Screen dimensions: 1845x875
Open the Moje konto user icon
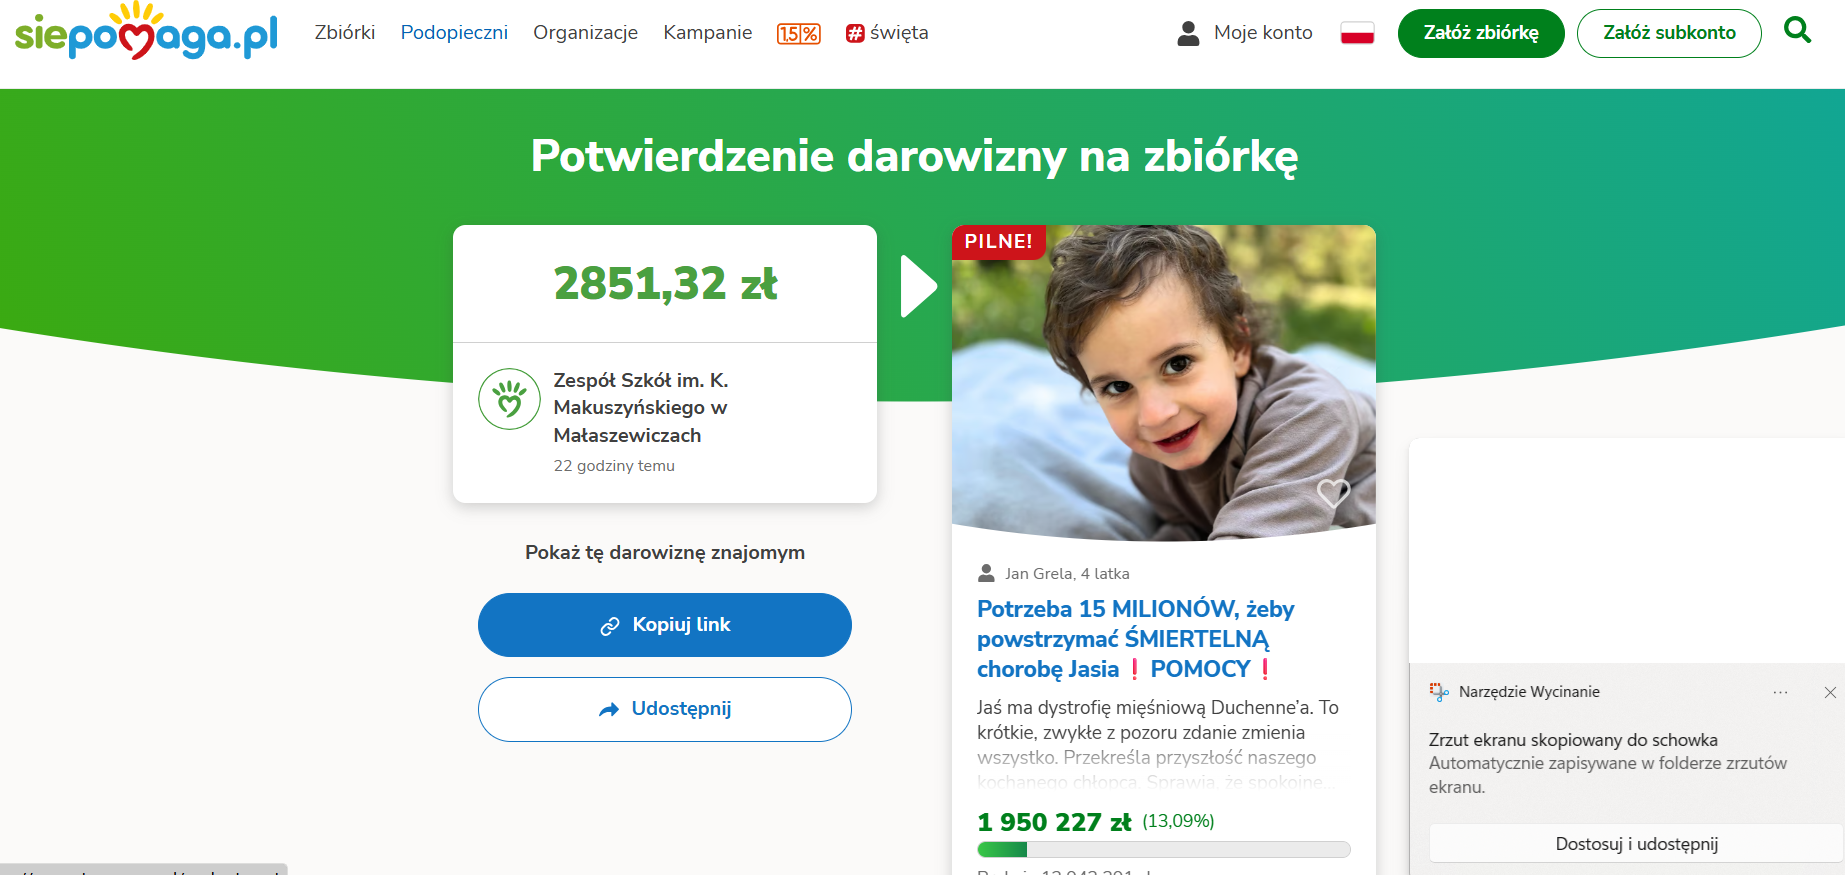coord(1188,33)
